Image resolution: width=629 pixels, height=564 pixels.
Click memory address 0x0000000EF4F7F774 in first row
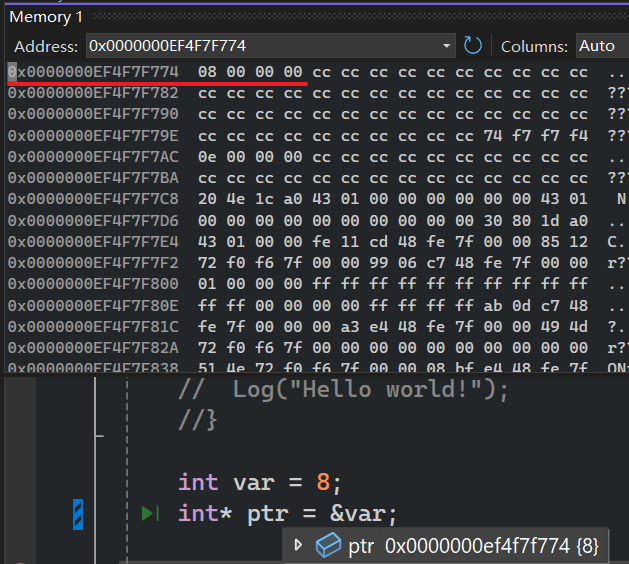pos(93,72)
